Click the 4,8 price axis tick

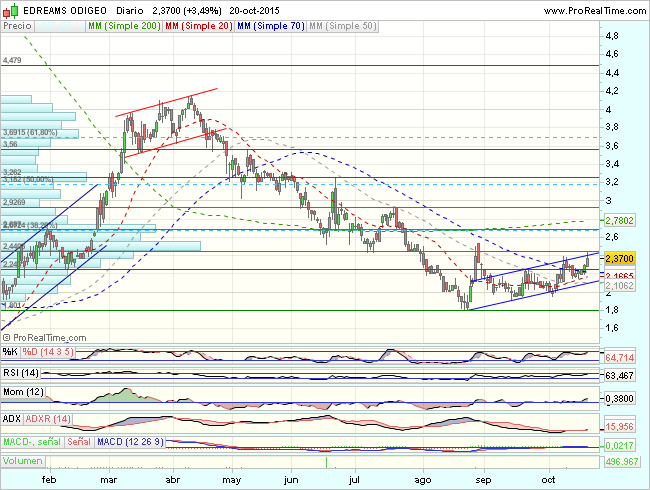(x=612, y=36)
